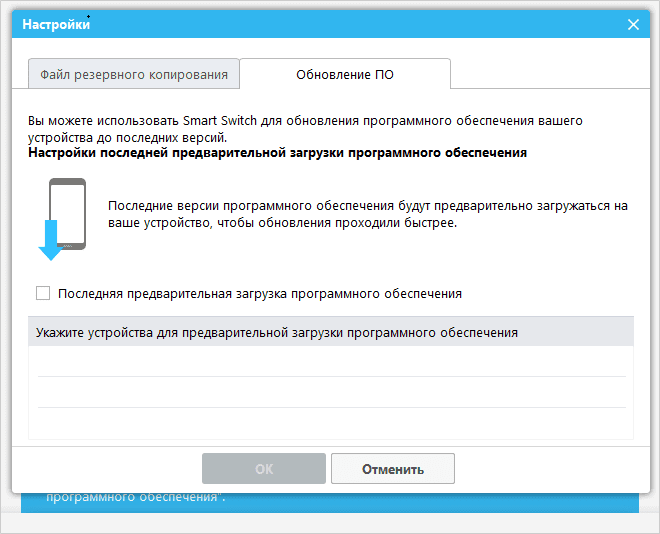Select the Обновление ПО tab
The width and height of the screenshot is (660, 534).
(344, 74)
